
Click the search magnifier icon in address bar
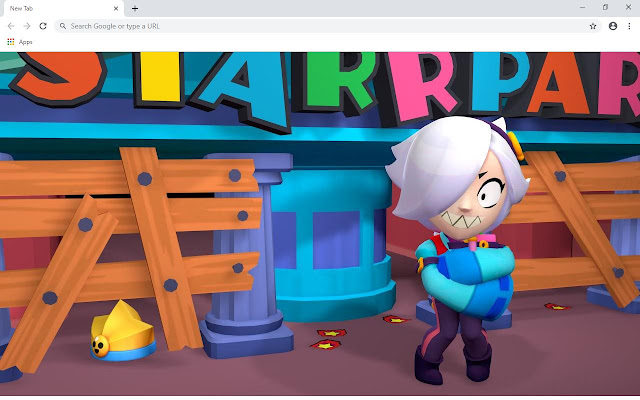tap(63, 26)
